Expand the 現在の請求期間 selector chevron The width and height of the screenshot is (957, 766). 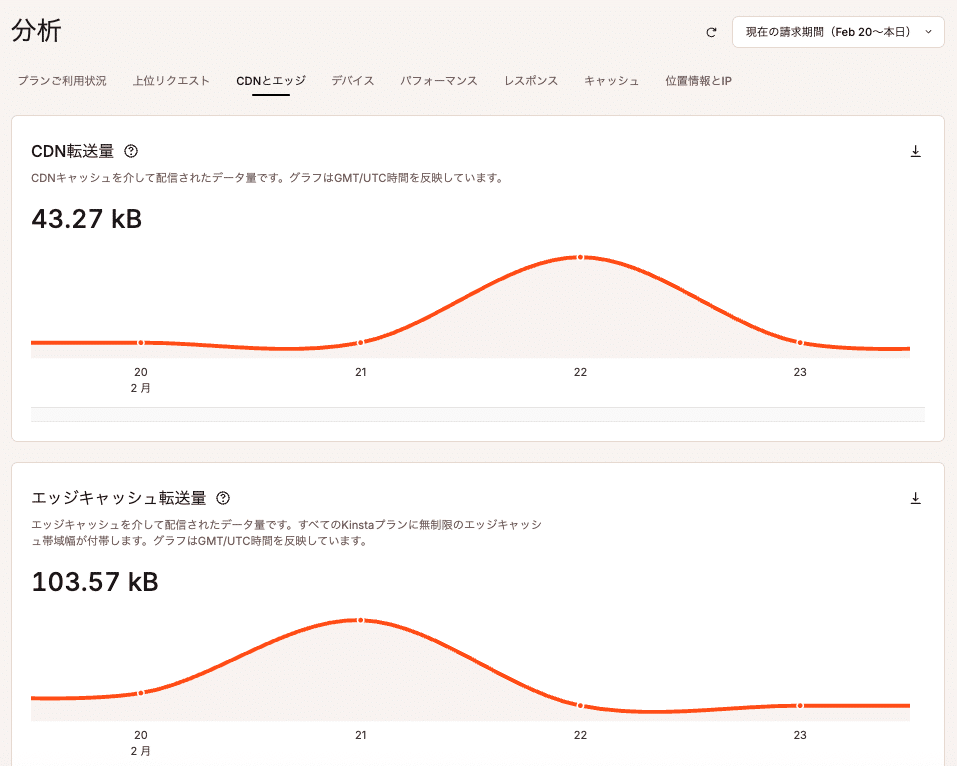click(929, 32)
